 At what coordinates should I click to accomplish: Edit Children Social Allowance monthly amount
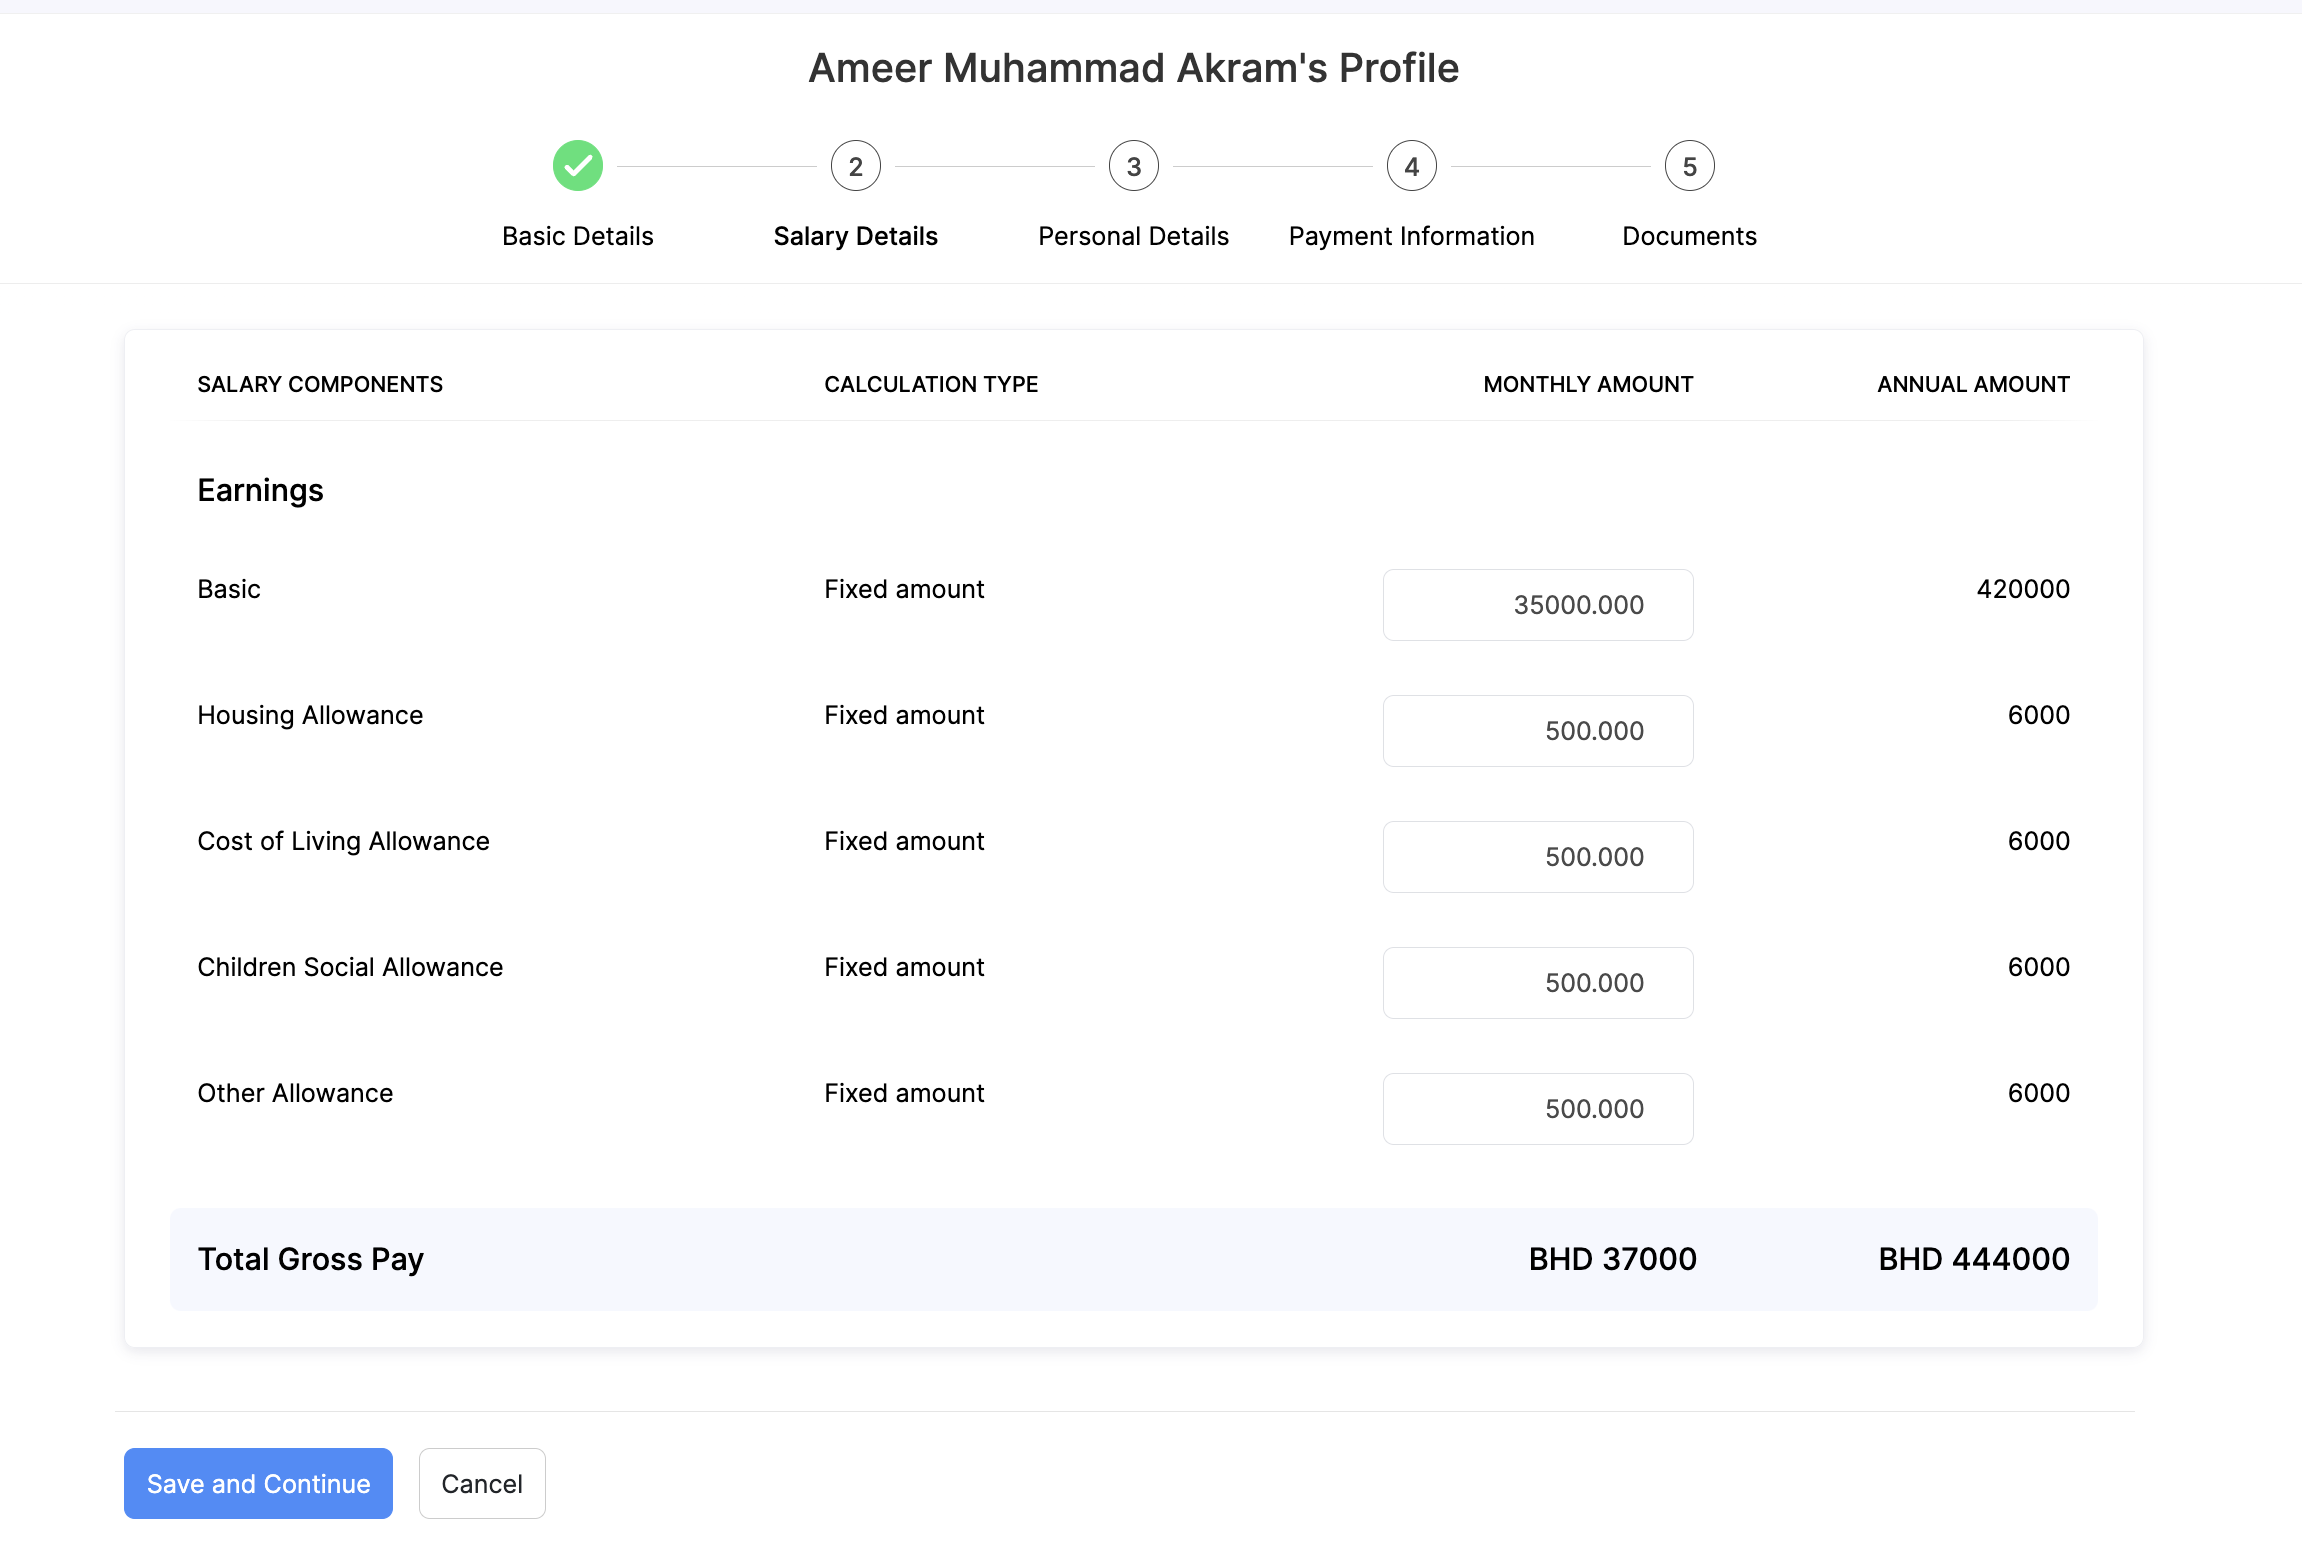(1538, 983)
